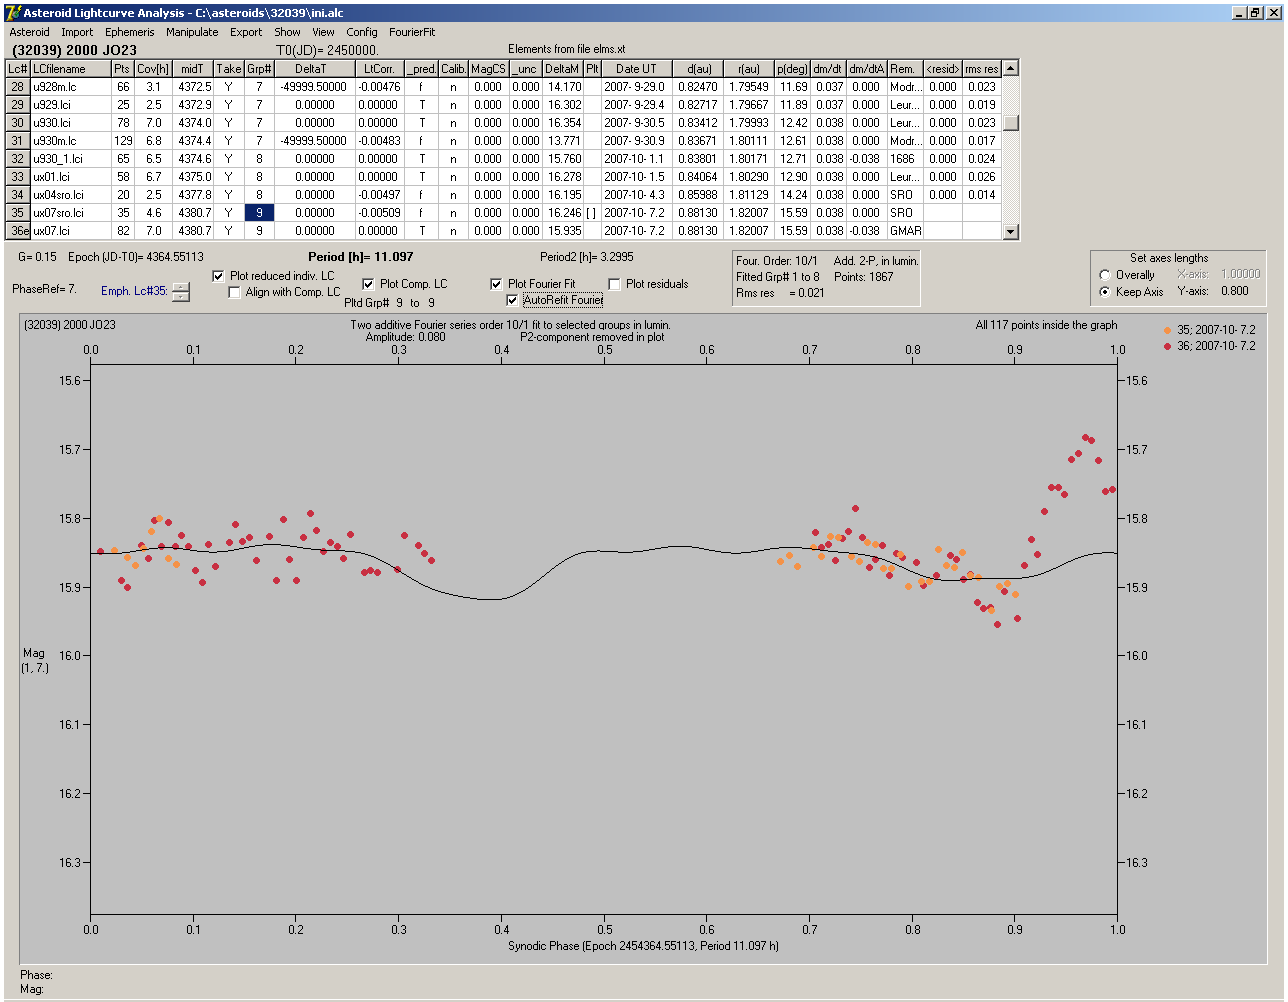Image resolution: width=1288 pixels, height=1002 pixels.
Task: Click the Cov[h] column header
Action: [x=153, y=69]
